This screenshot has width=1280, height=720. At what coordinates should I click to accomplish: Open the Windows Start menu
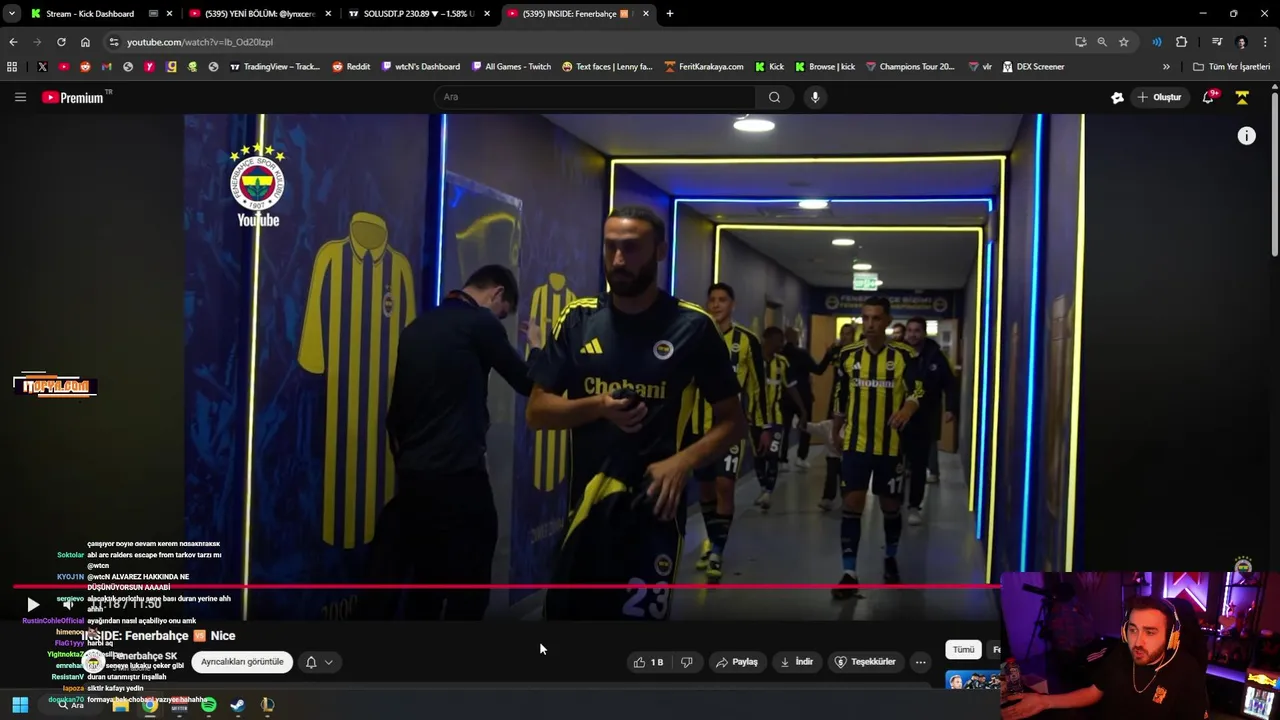20,705
